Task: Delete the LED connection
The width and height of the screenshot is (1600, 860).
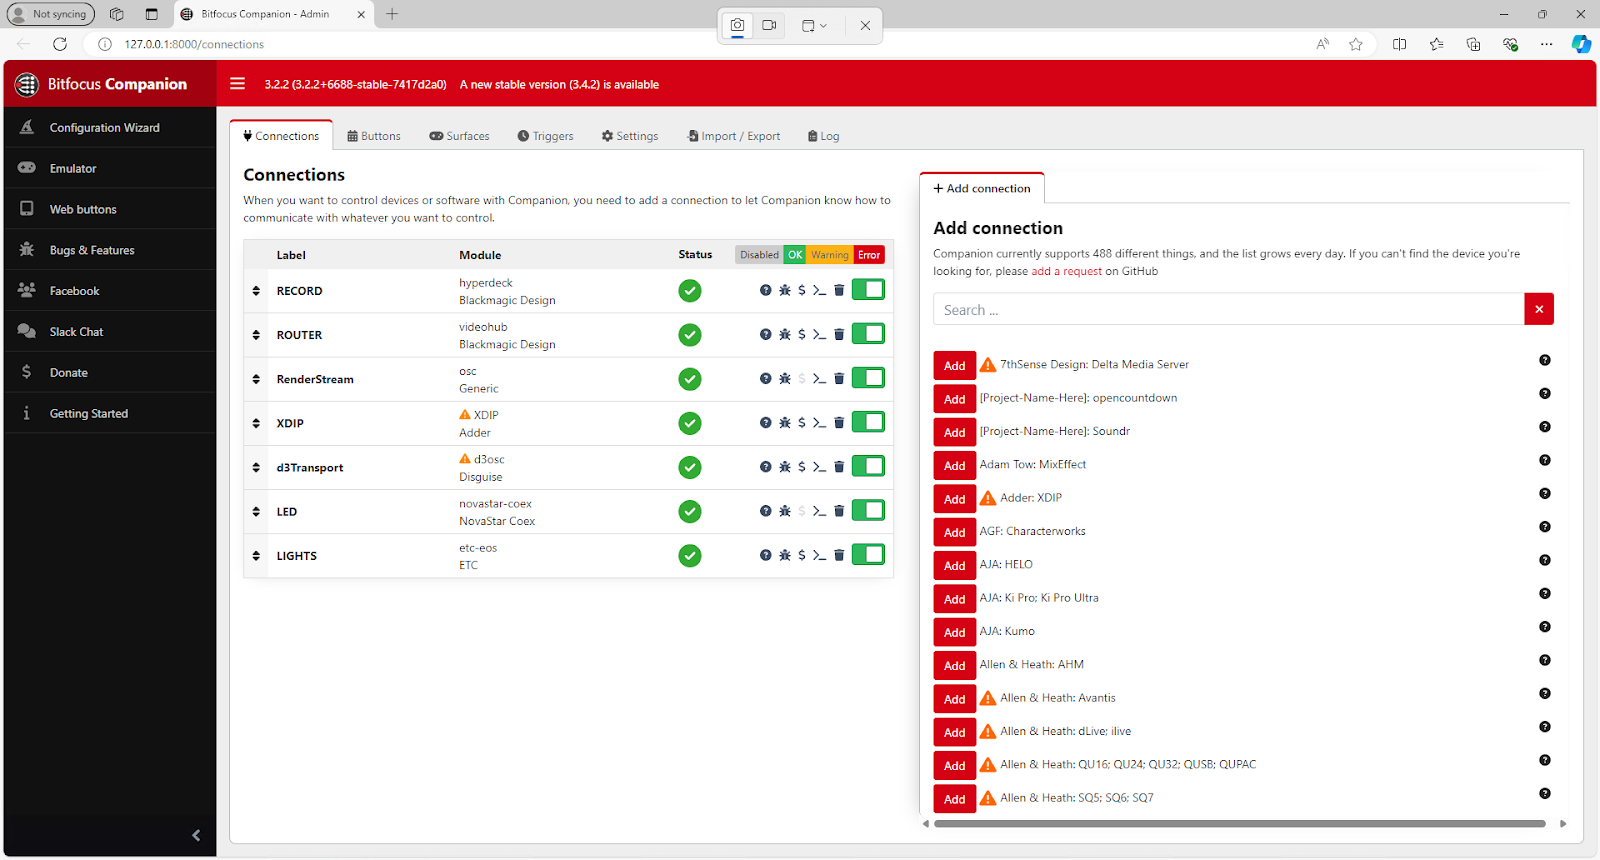Action: [839, 511]
